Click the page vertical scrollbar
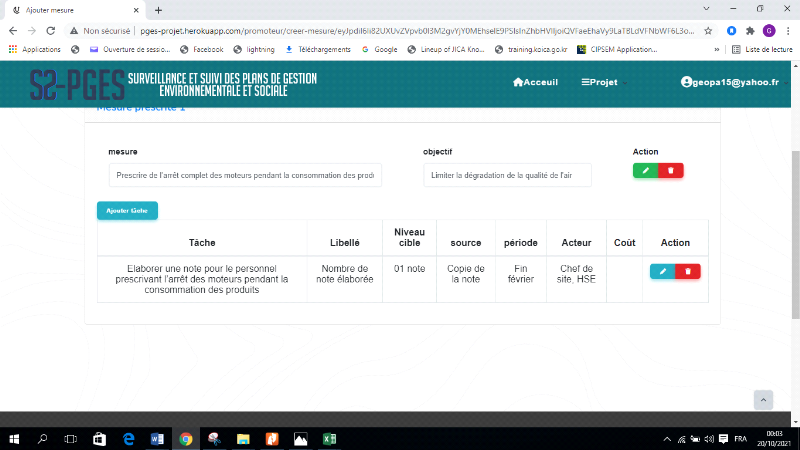 [795, 236]
